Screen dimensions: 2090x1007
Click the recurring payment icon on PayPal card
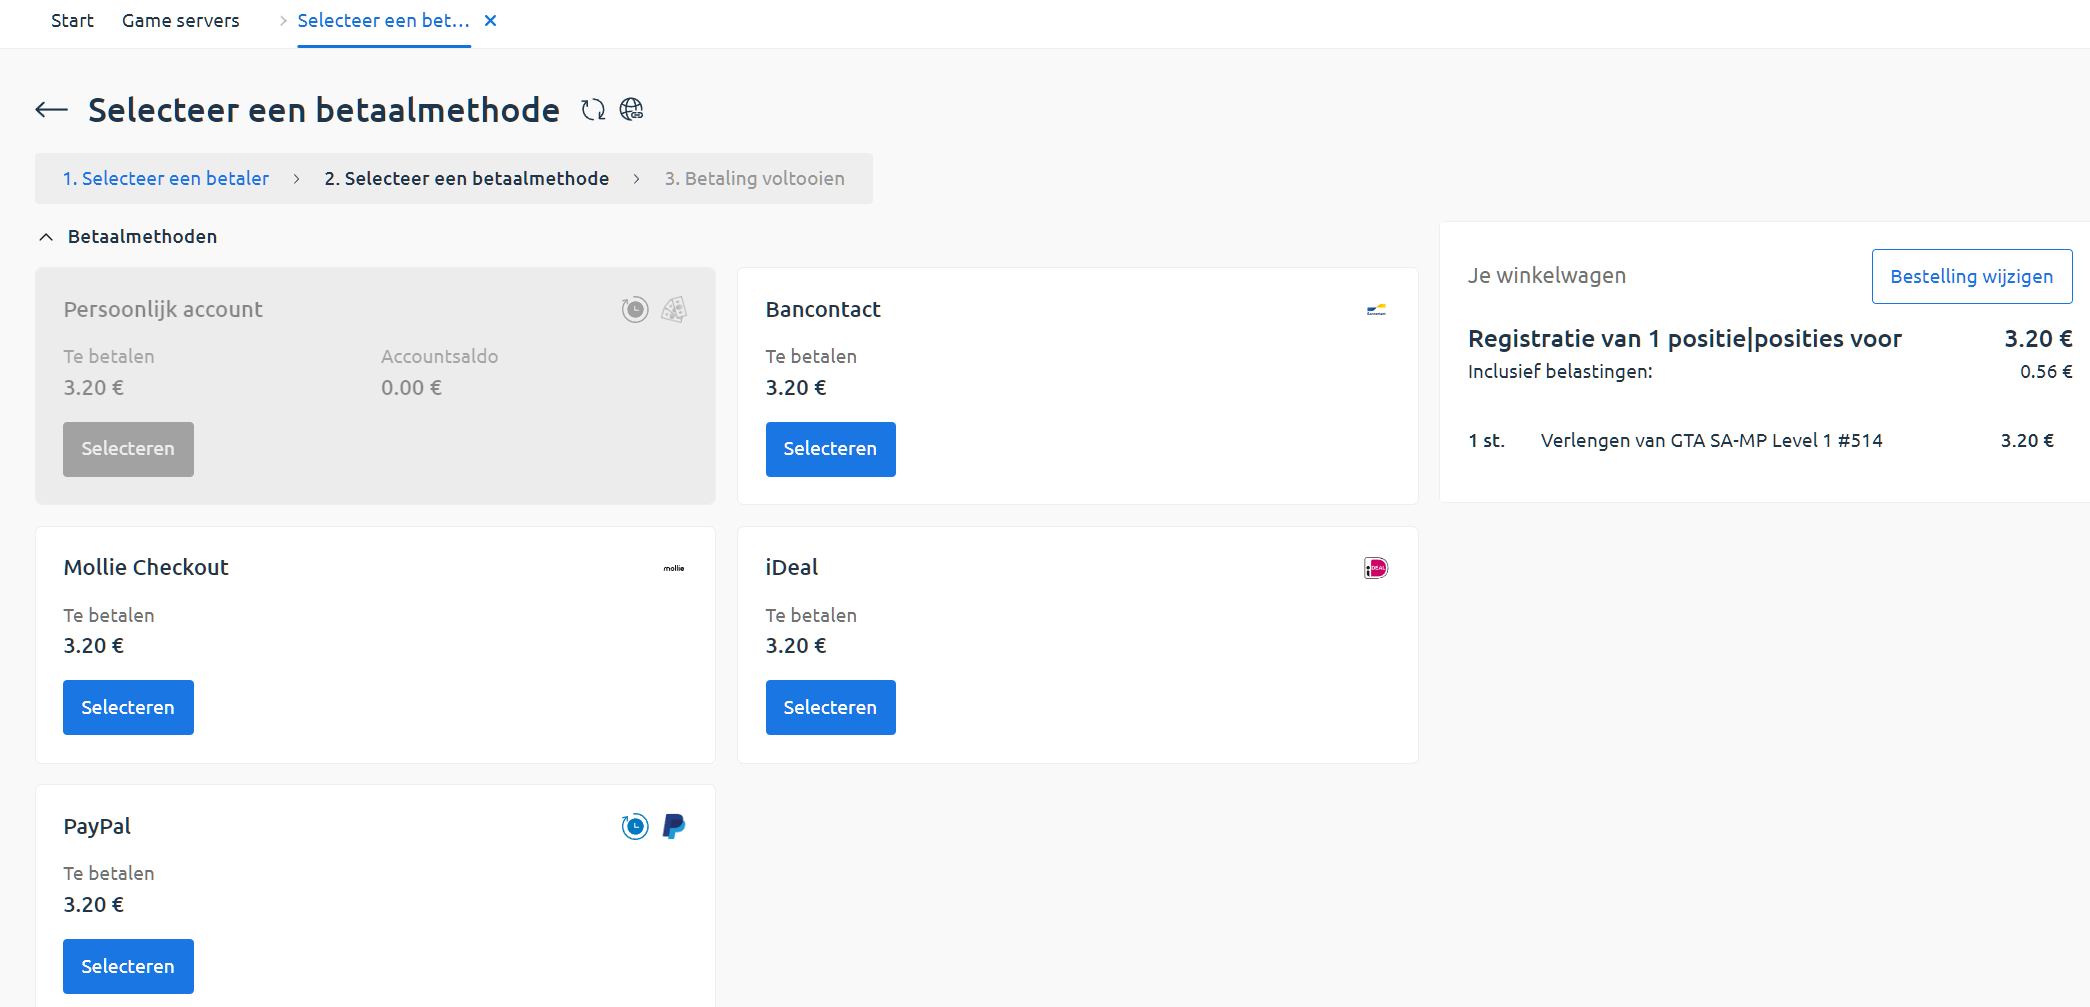click(635, 826)
